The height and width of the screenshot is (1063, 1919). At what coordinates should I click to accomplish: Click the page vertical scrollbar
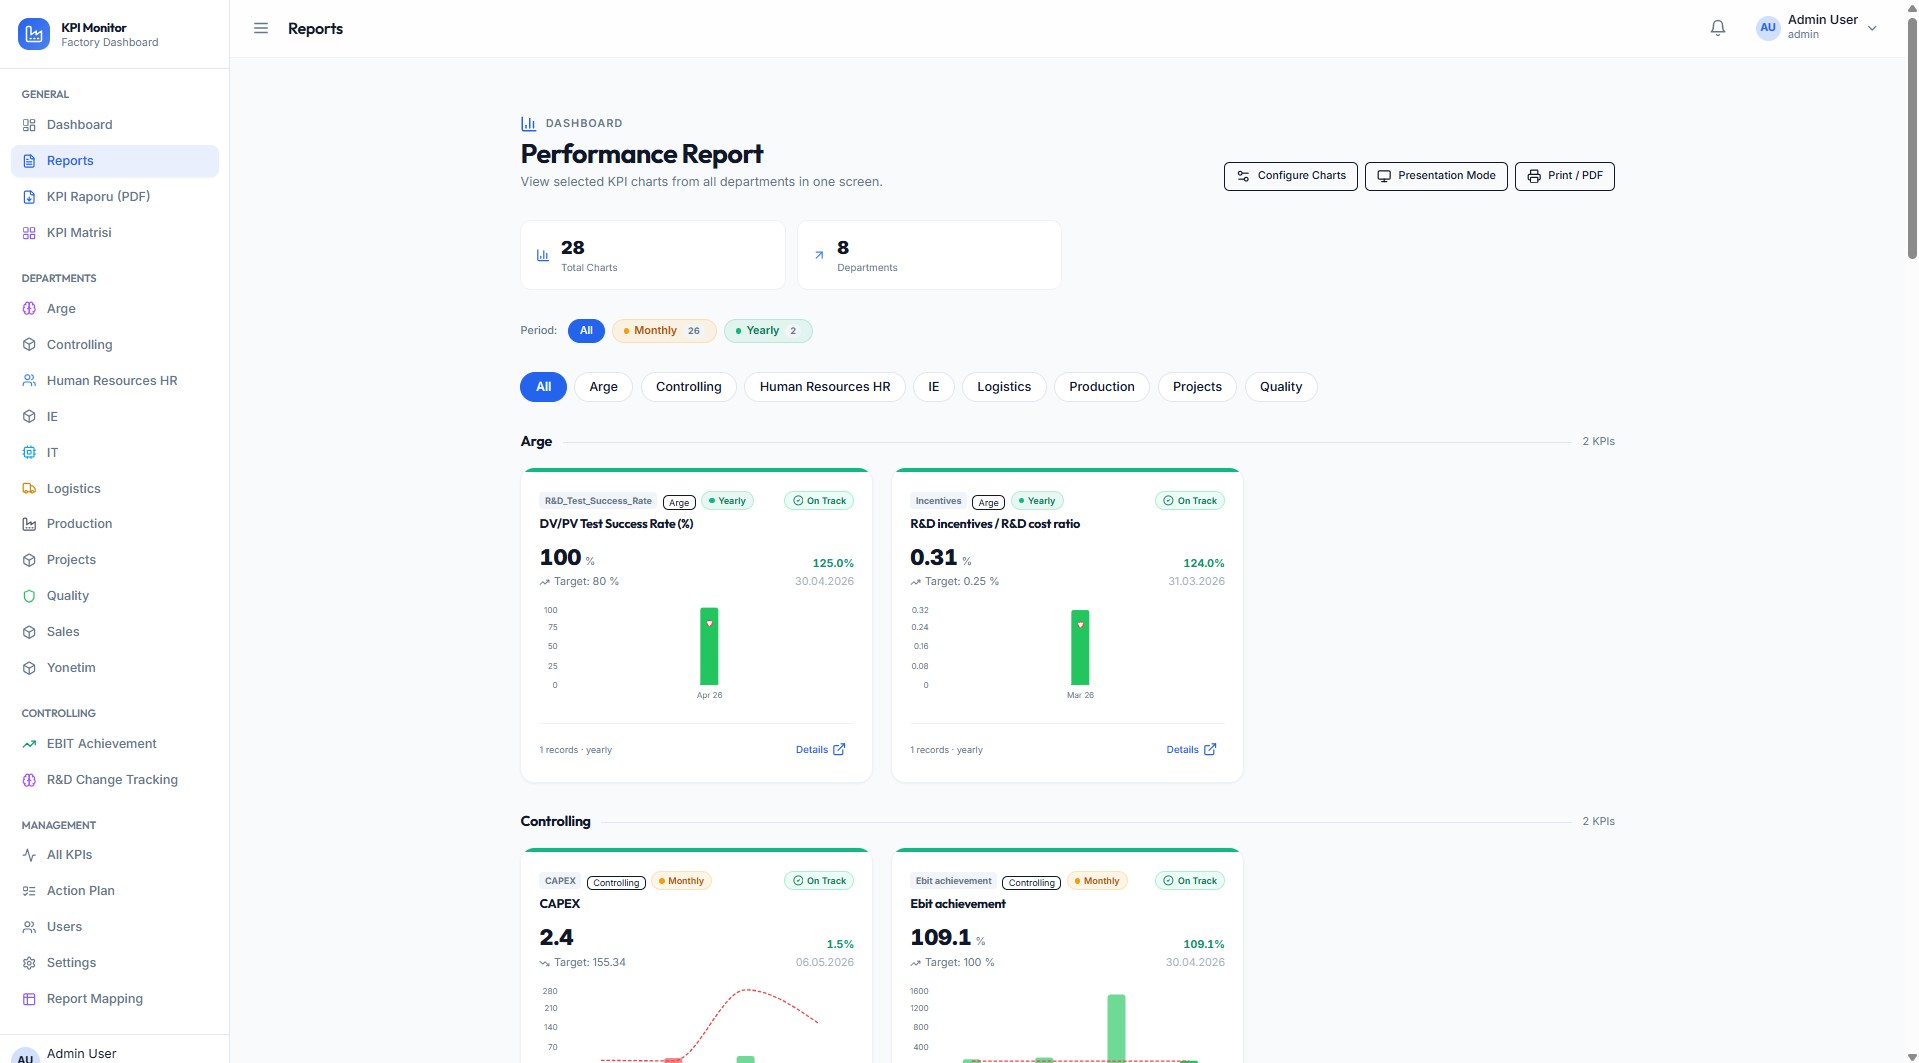1912,140
